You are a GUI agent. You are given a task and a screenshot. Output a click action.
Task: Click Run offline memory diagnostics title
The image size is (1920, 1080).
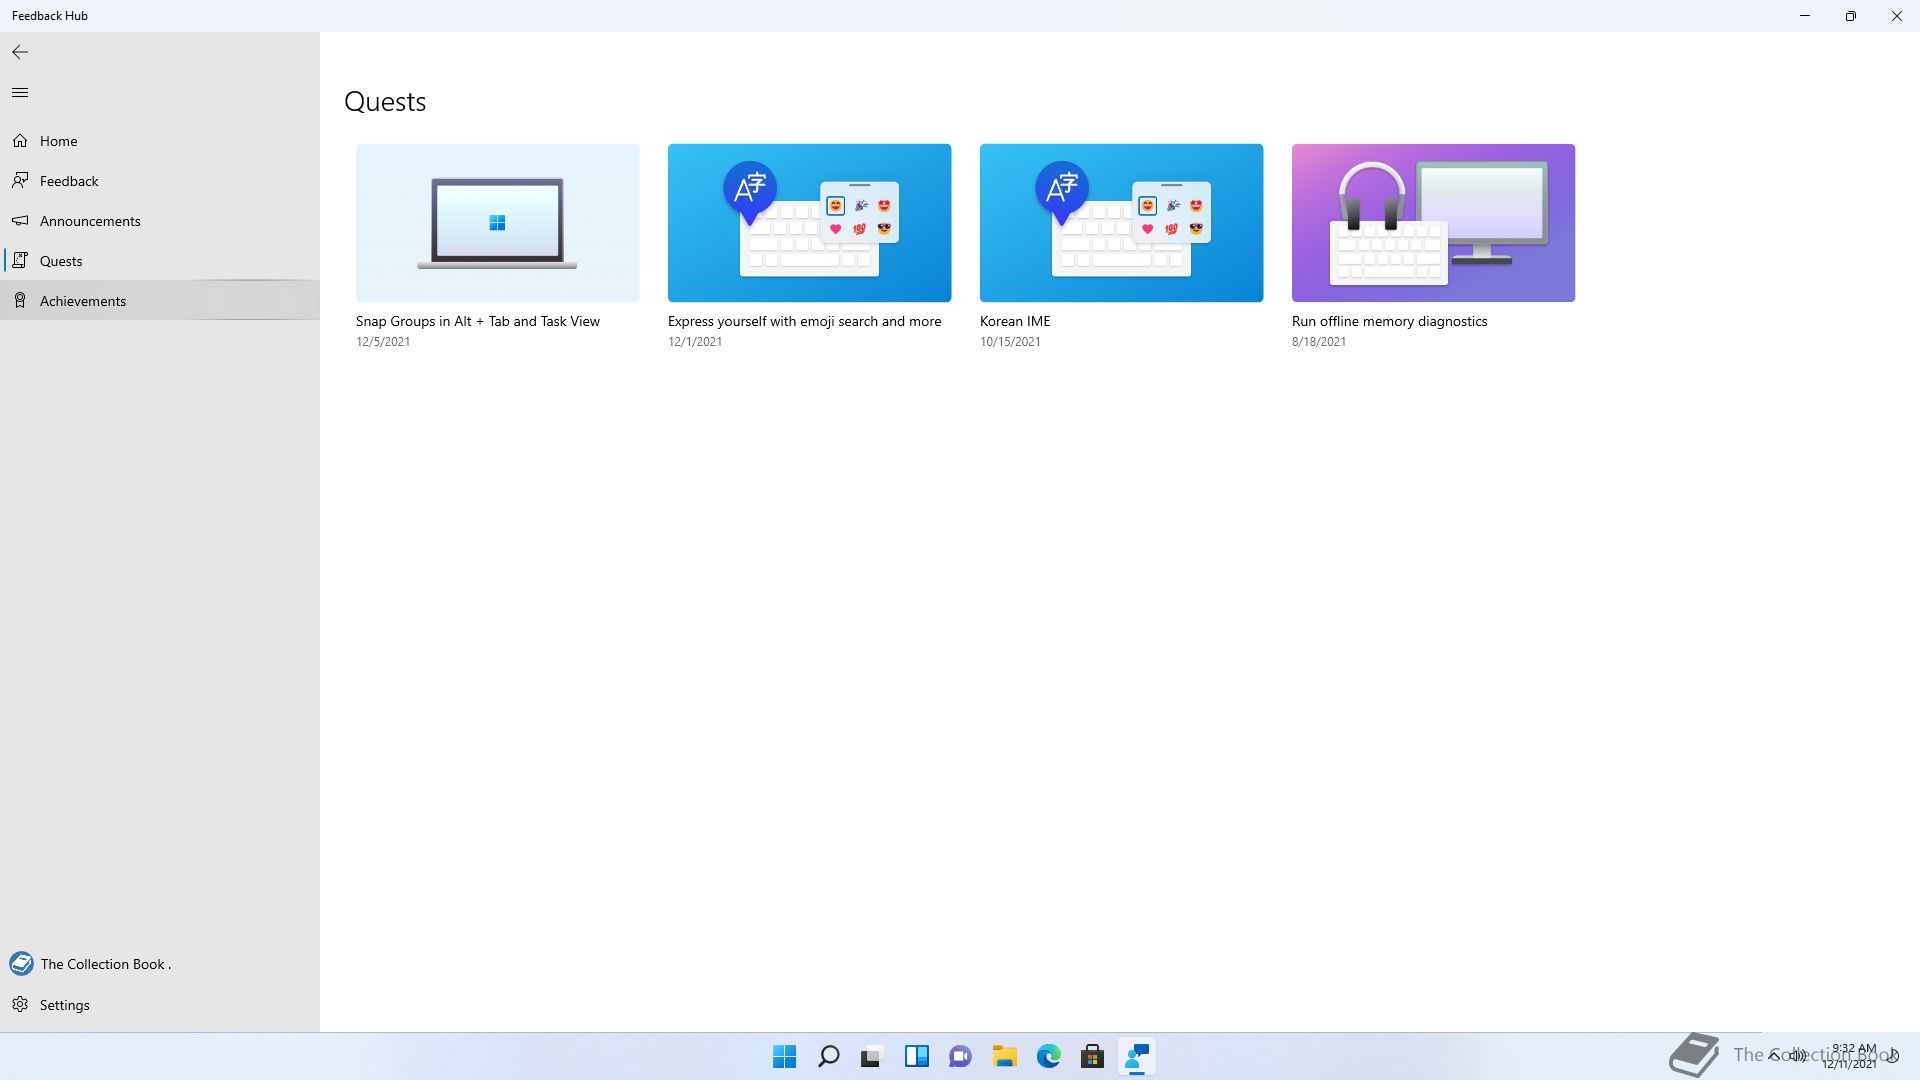pos(1389,321)
